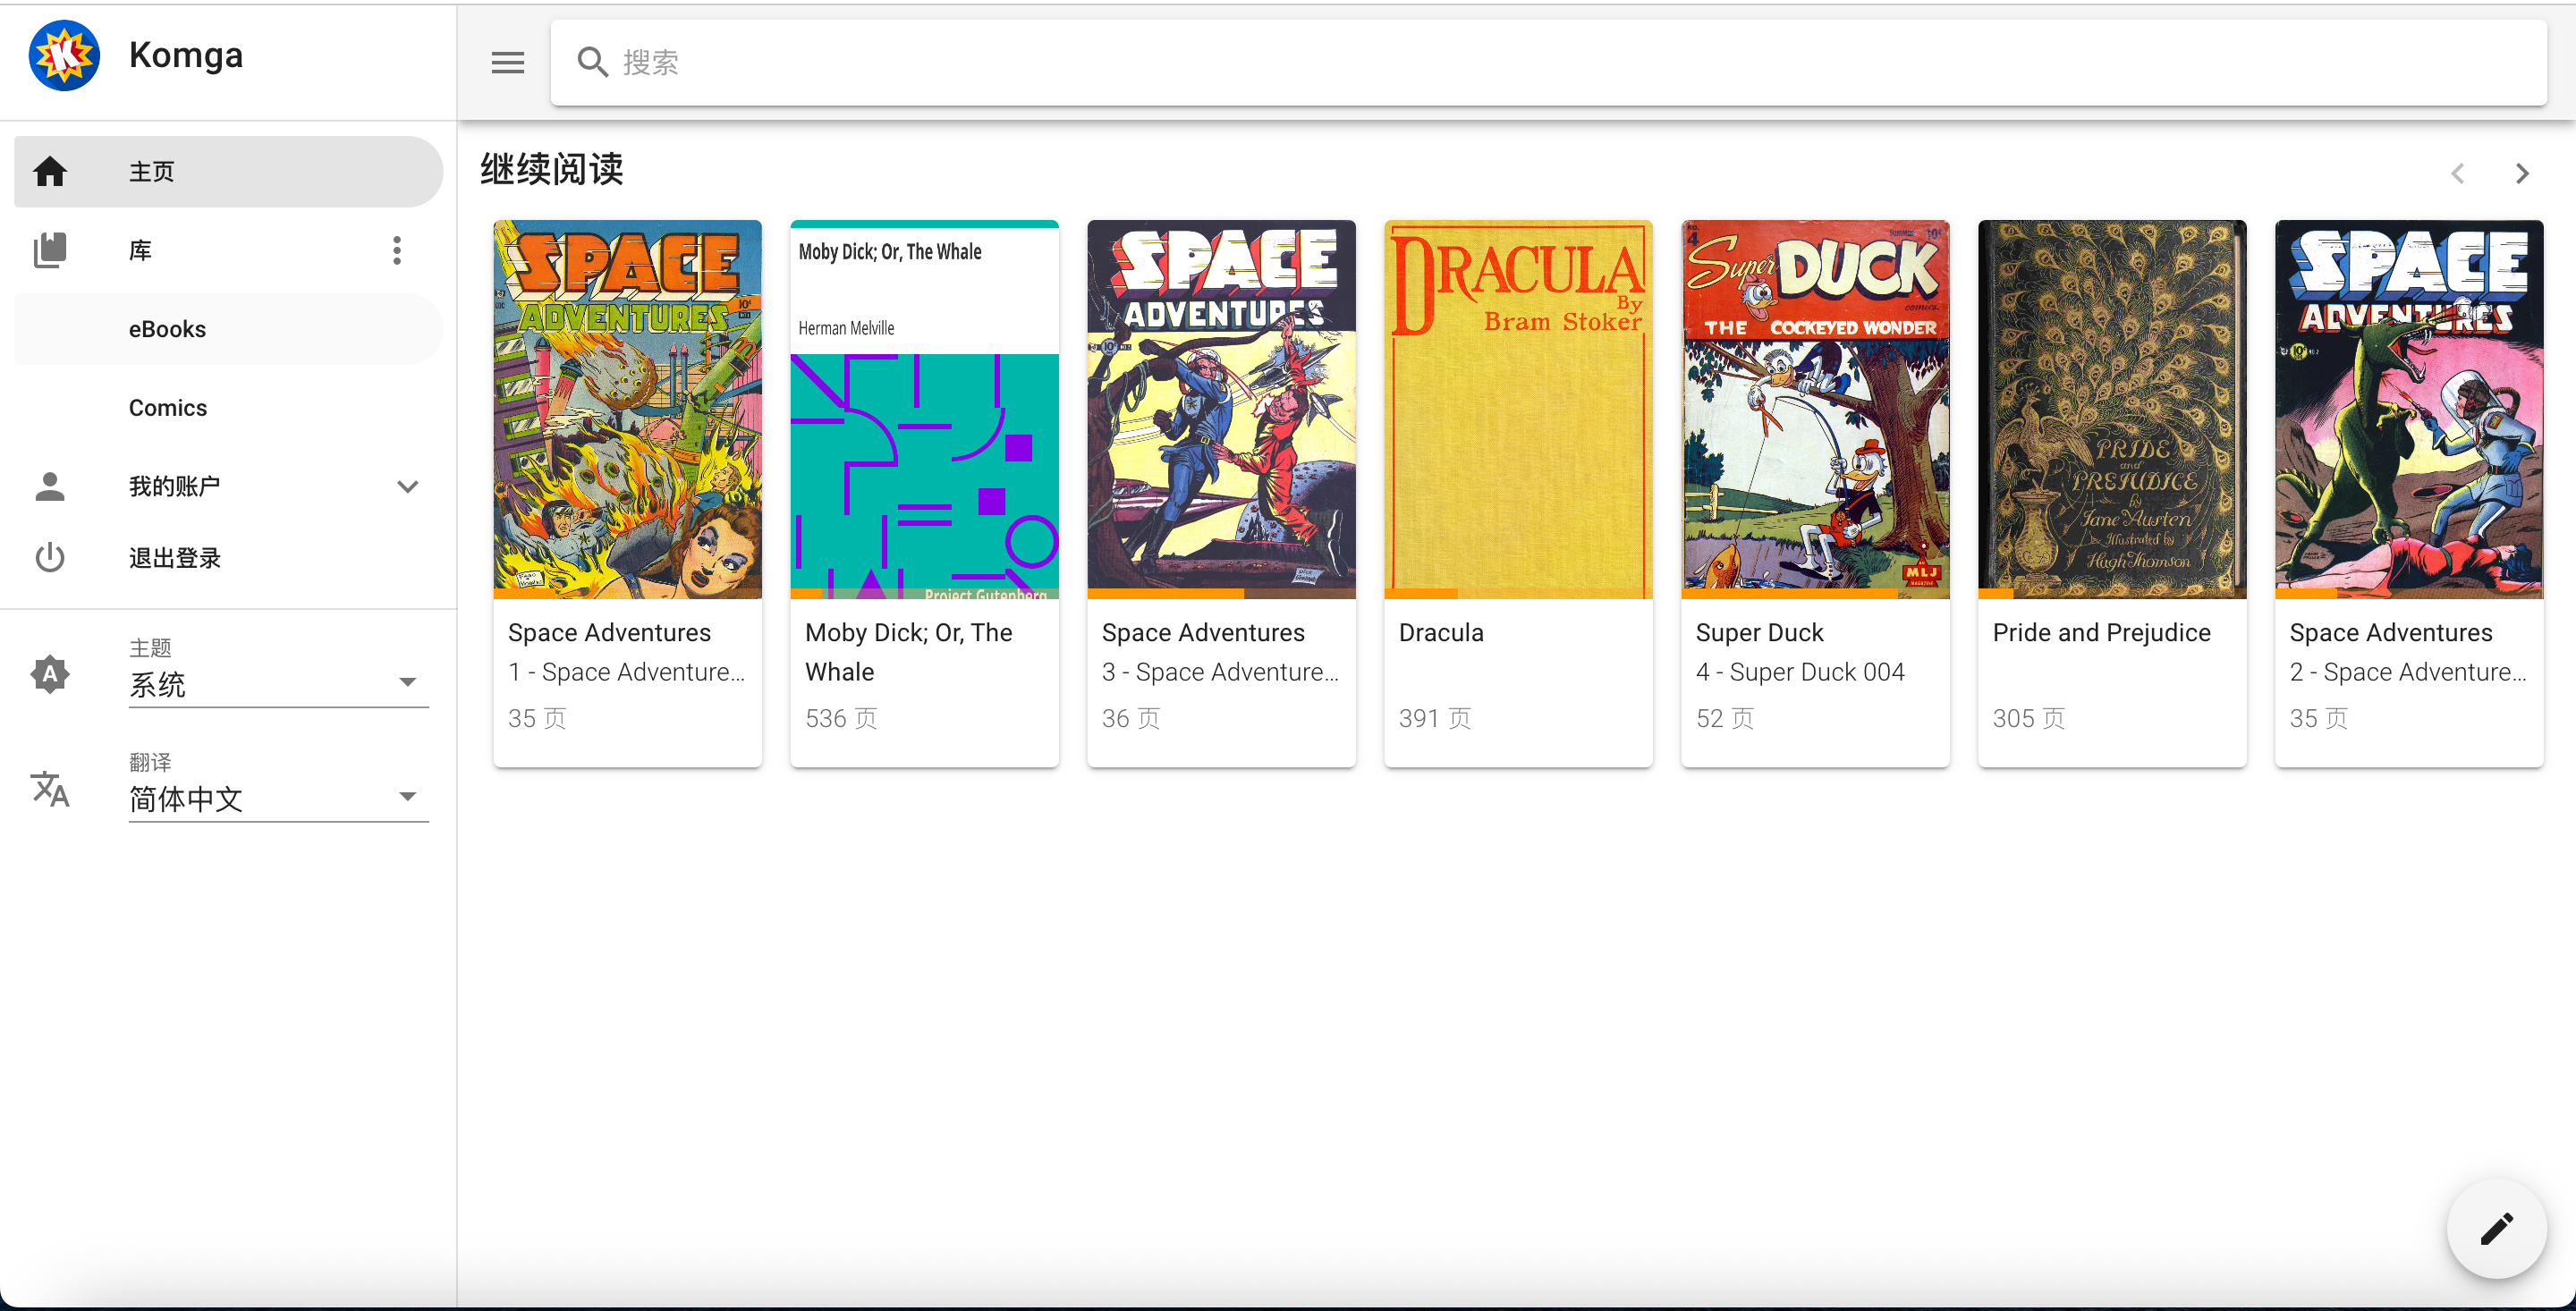This screenshot has width=2576, height=1311.
Task: Click the magnifier search icon
Action: pos(592,63)
